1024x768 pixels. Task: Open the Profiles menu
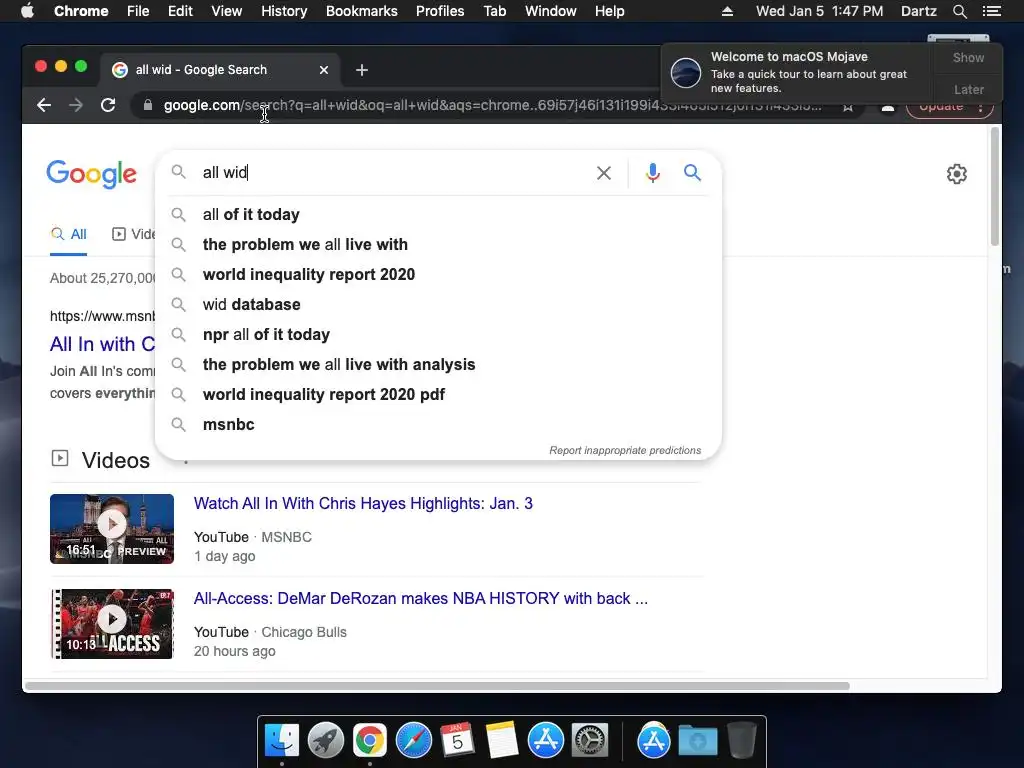440,11
